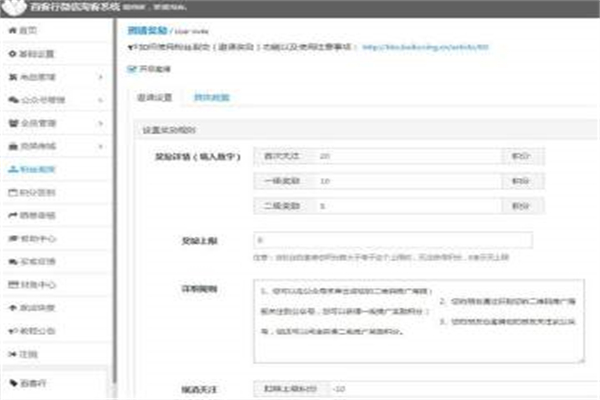Click the briefcase icon in the sidebar

coord(13,146)
